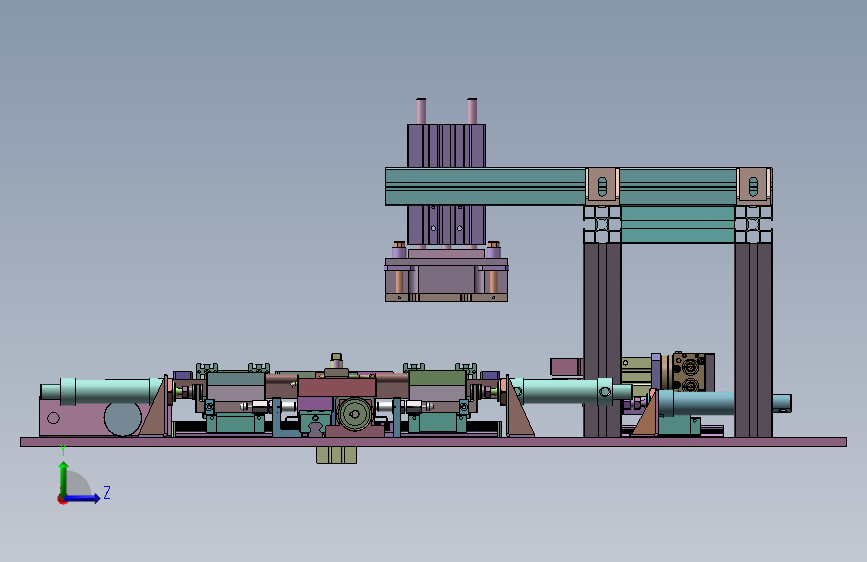Screen dimensions: 867x562
Task: Select the right guide rod atop the vertical cylinder
Action: 472,111
